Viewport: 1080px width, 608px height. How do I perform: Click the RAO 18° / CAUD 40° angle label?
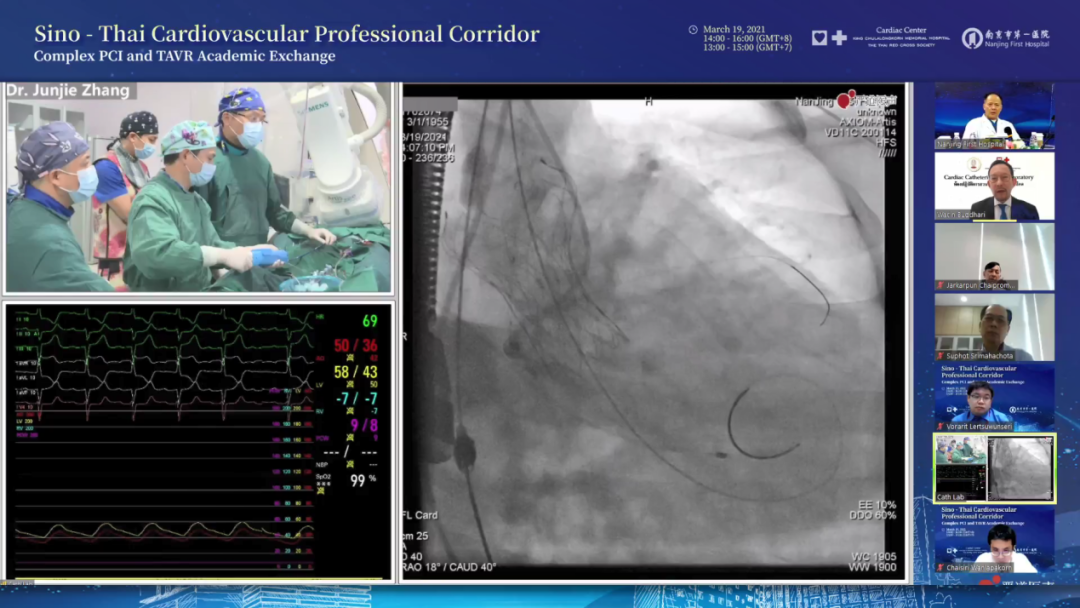pyautogui.click(x=451, y=568)
